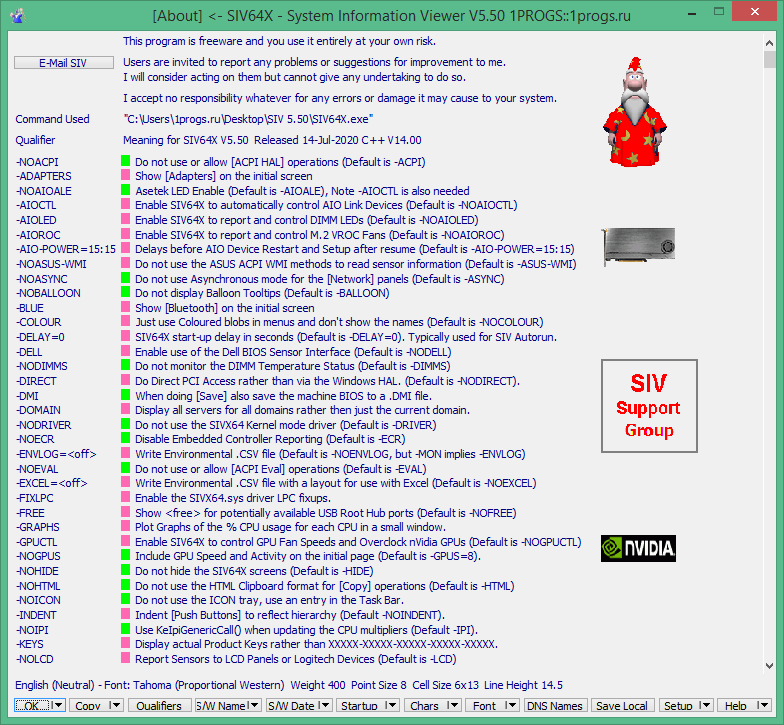Expand the Help dropdown arrow

763,706
